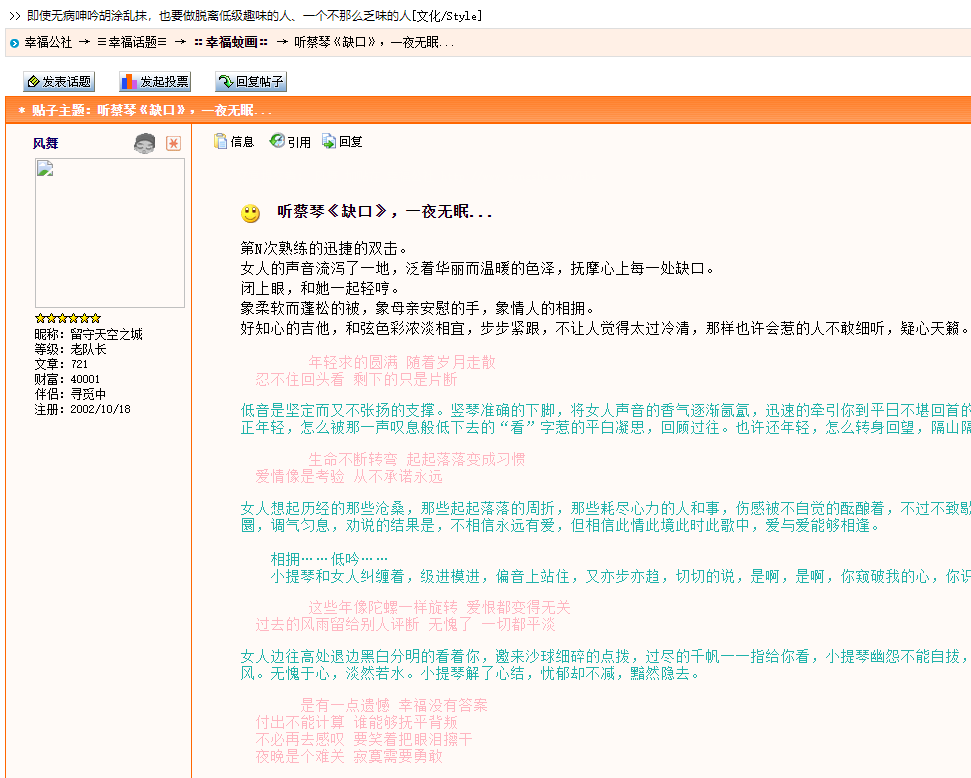971x778 pixels.
Task: Click the five-star rating under the avatar
Action: (x=68, y=318)
